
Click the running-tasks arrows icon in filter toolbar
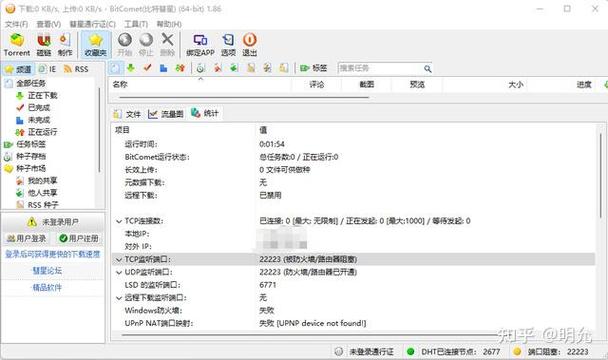pos(180,68)
